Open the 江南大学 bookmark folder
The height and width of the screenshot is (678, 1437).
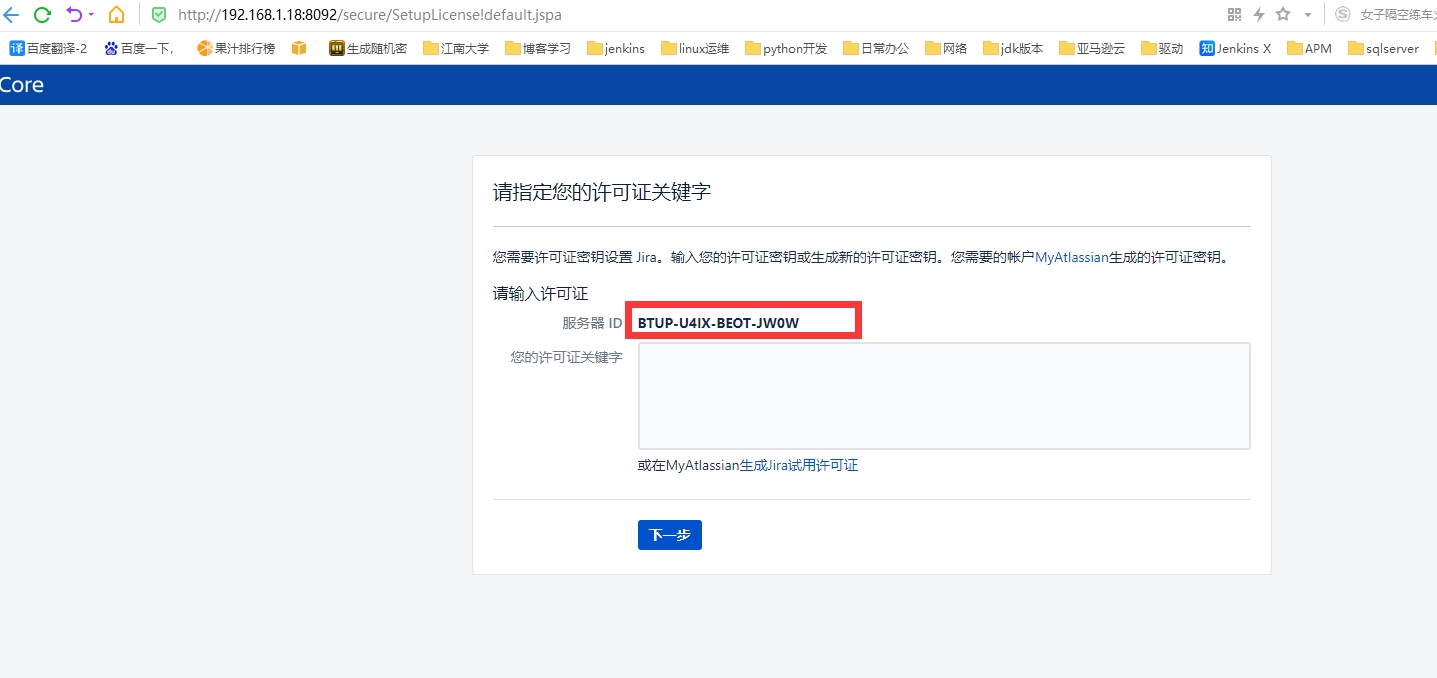(x=456, y=48)
